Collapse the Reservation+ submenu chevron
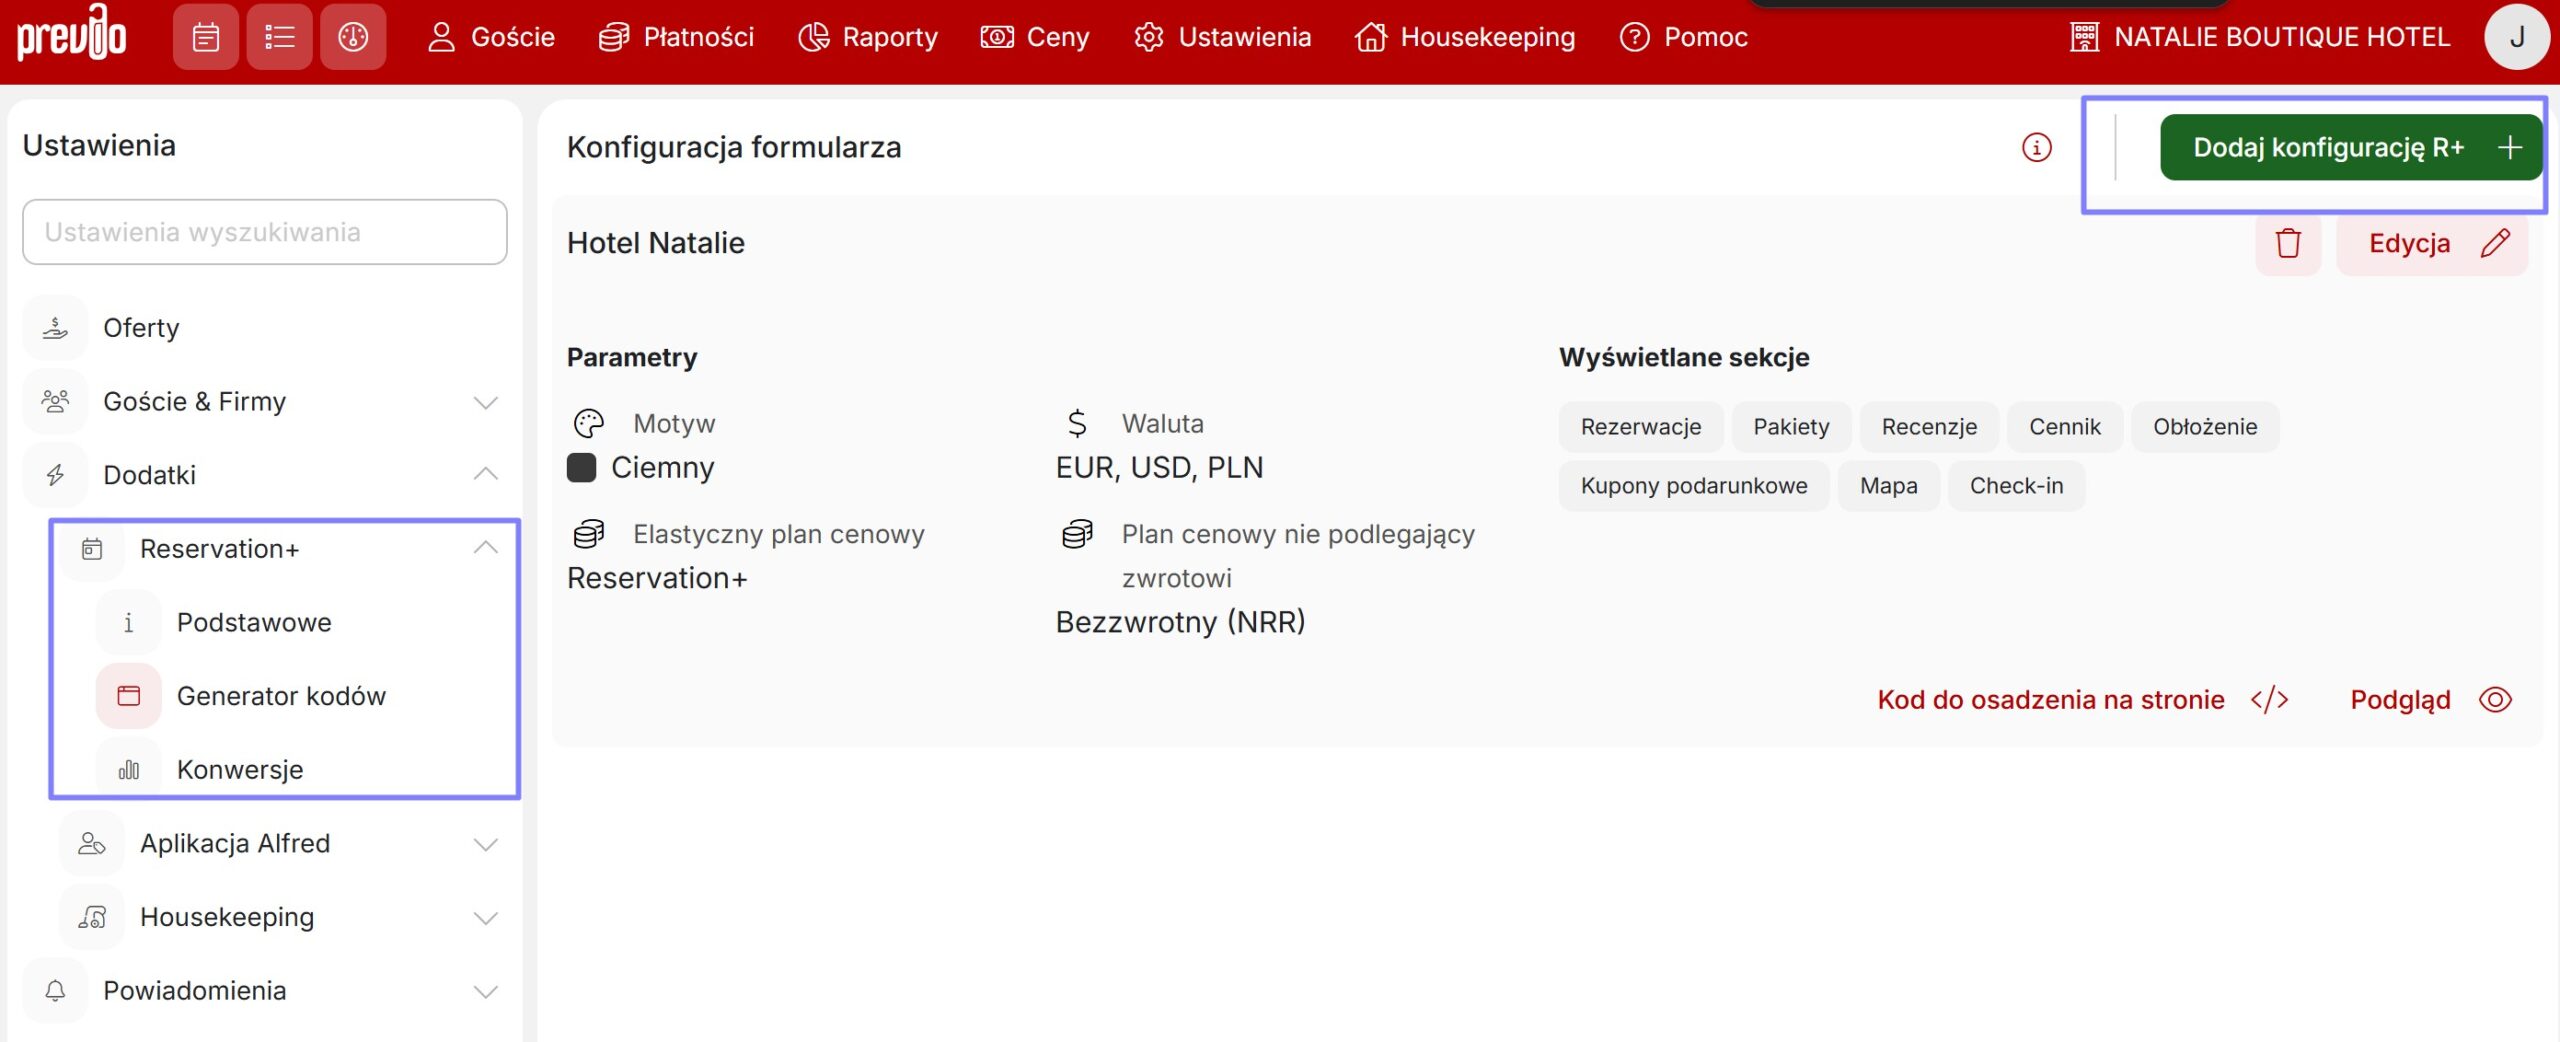 485,548
